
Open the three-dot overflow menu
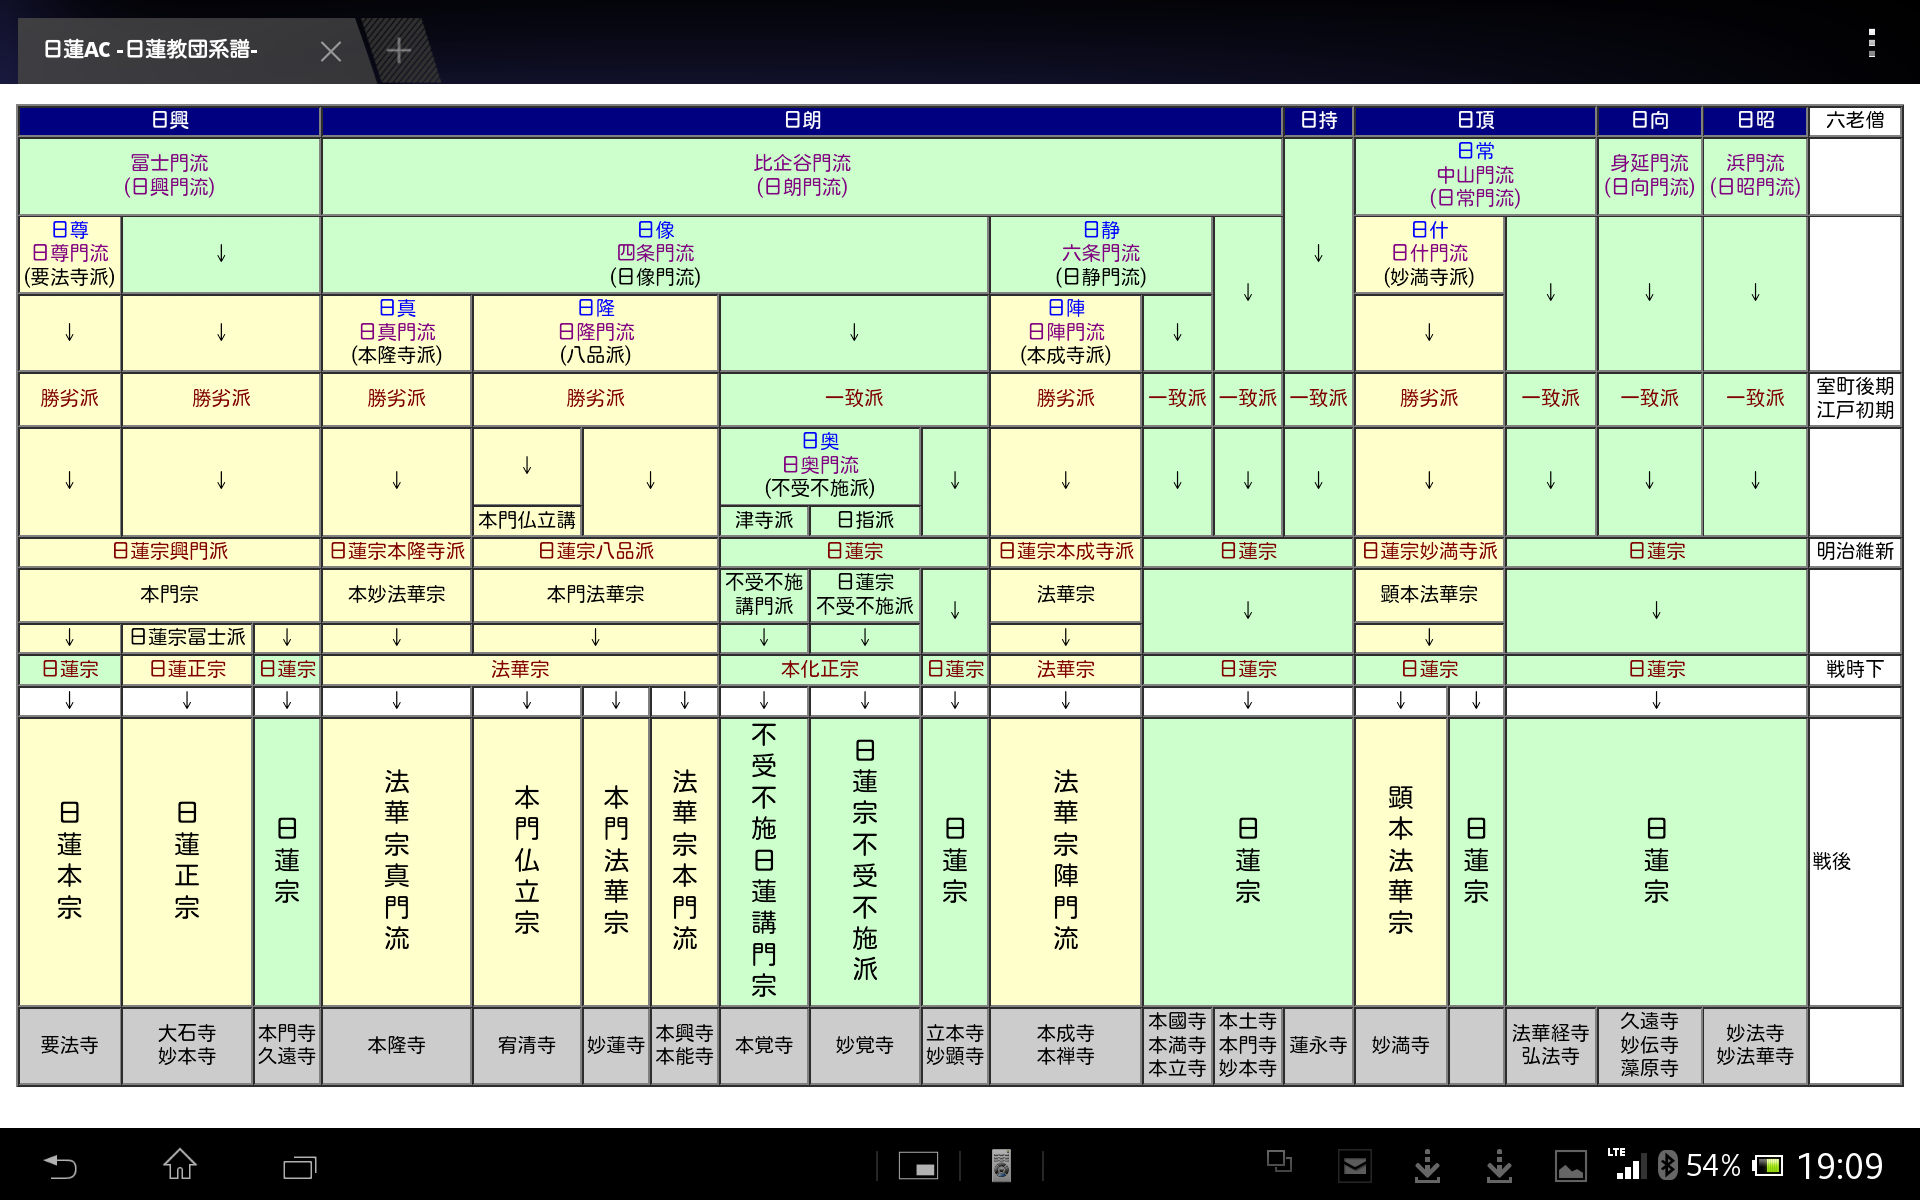[1871, 43]
